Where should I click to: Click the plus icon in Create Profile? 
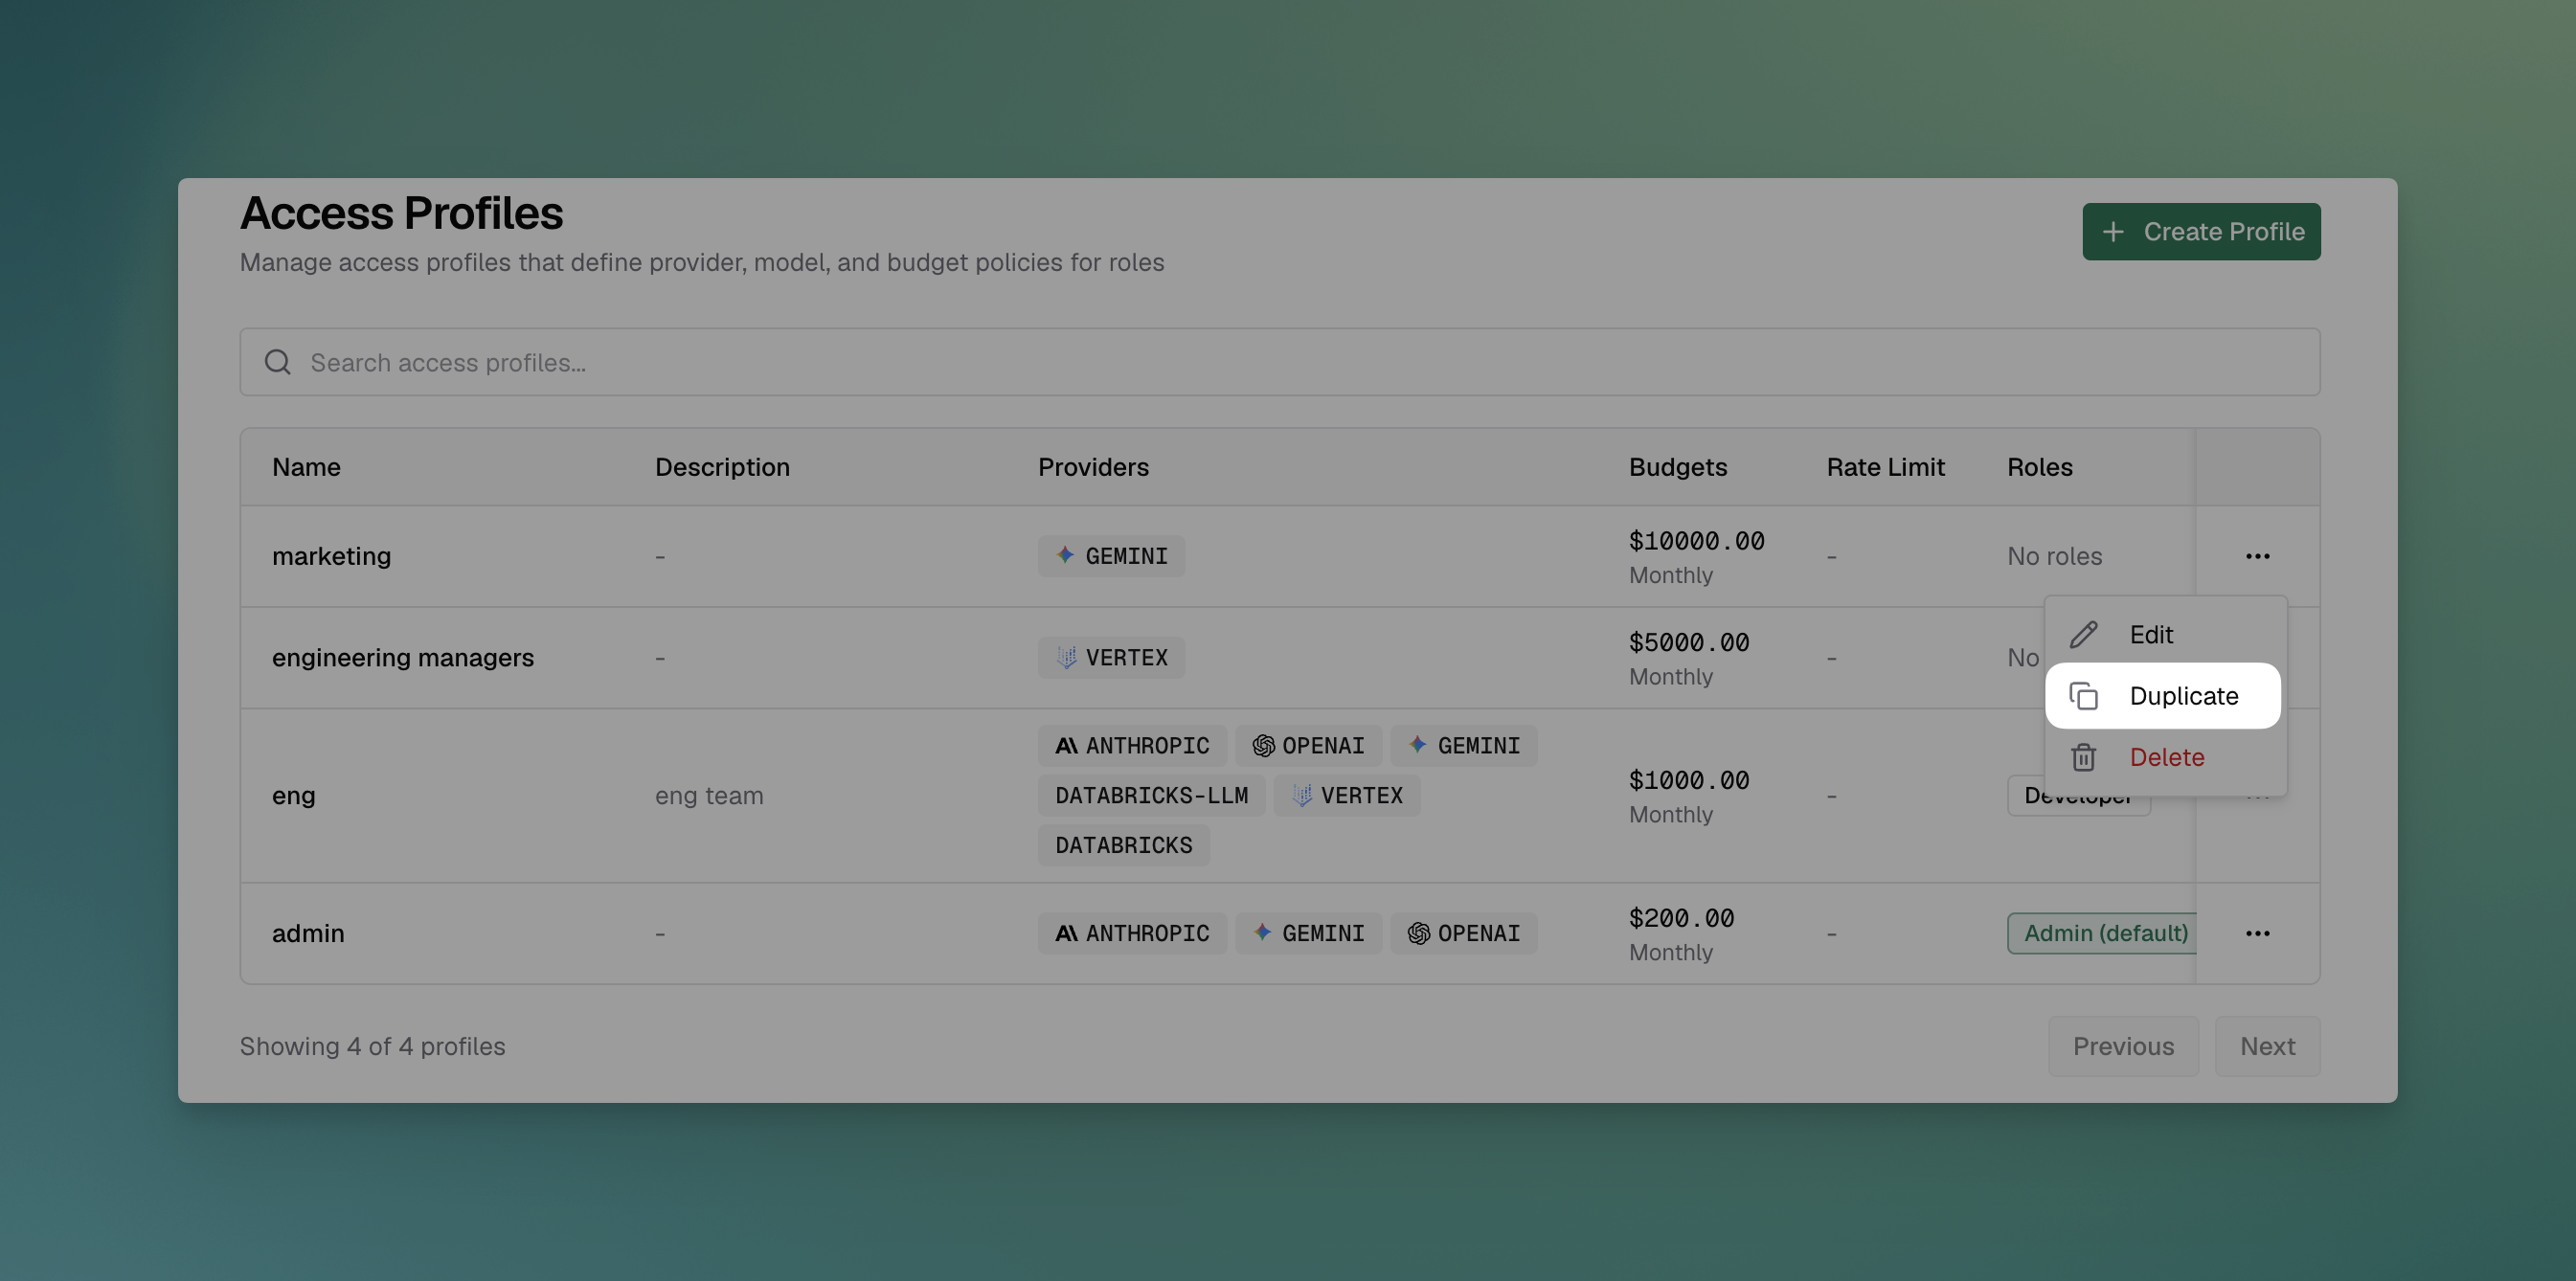click(x=2113, y=232)
